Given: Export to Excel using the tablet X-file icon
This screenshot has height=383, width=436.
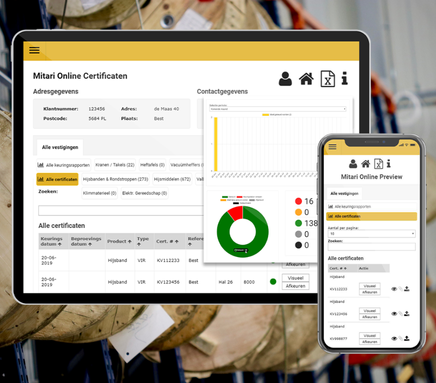Looking at the screenshot, I should [328, 79].
